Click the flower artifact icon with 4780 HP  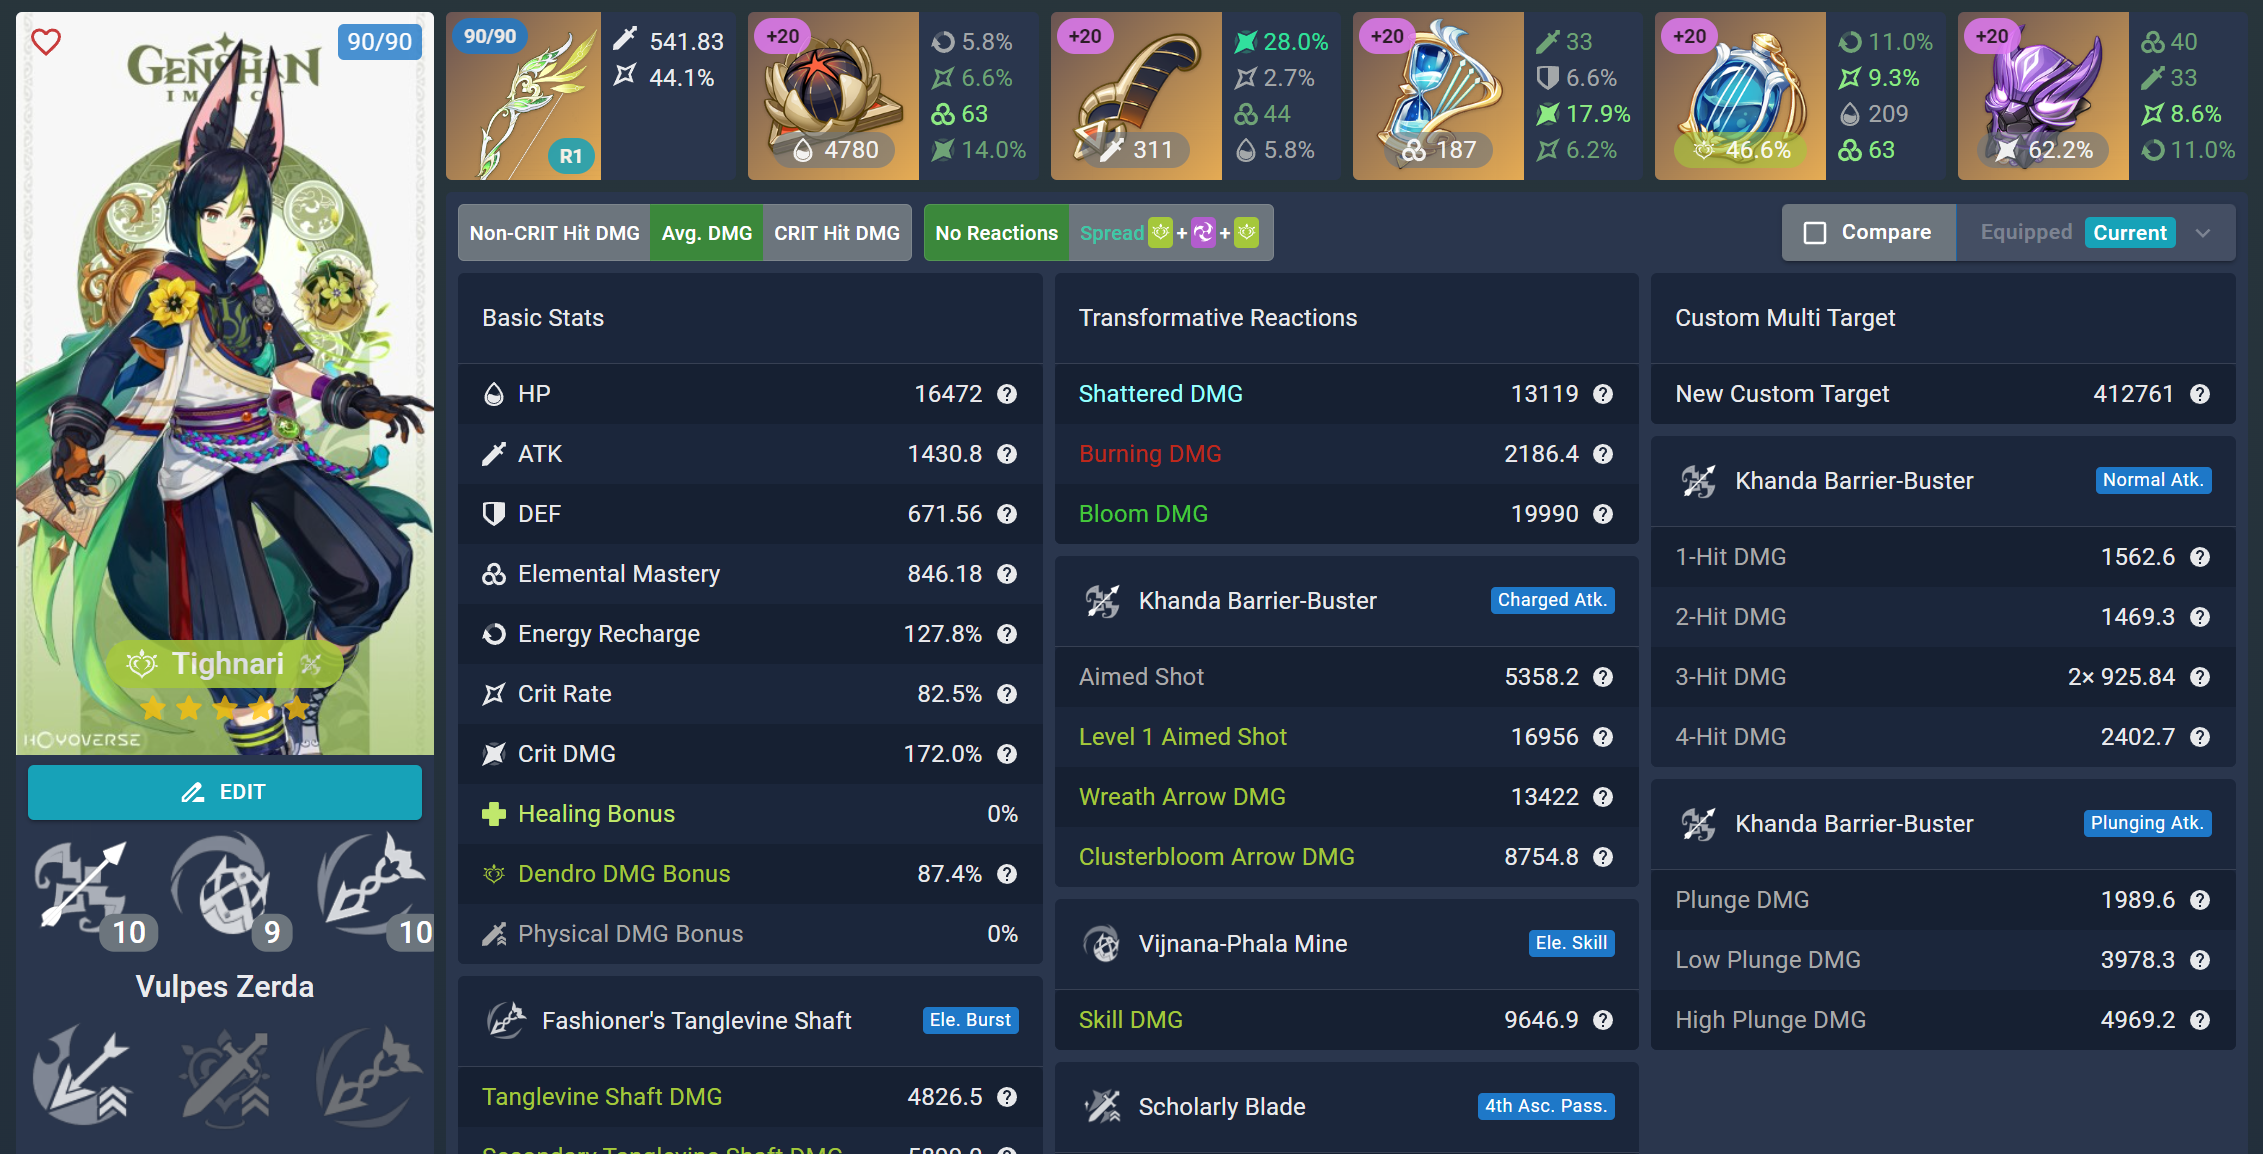pyautogui.click(x=832, y=96)
